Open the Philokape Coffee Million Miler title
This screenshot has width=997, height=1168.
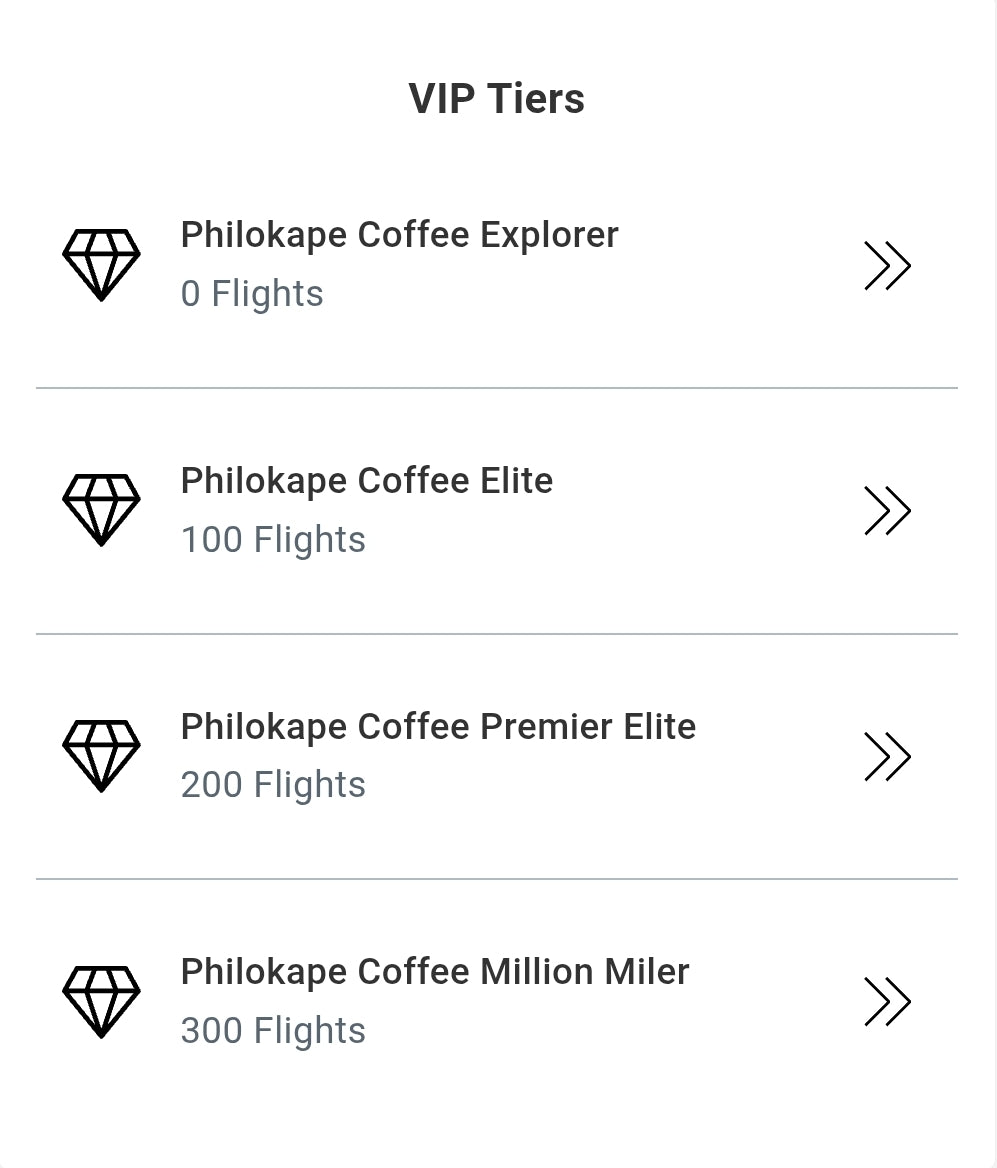pos(435,972)
